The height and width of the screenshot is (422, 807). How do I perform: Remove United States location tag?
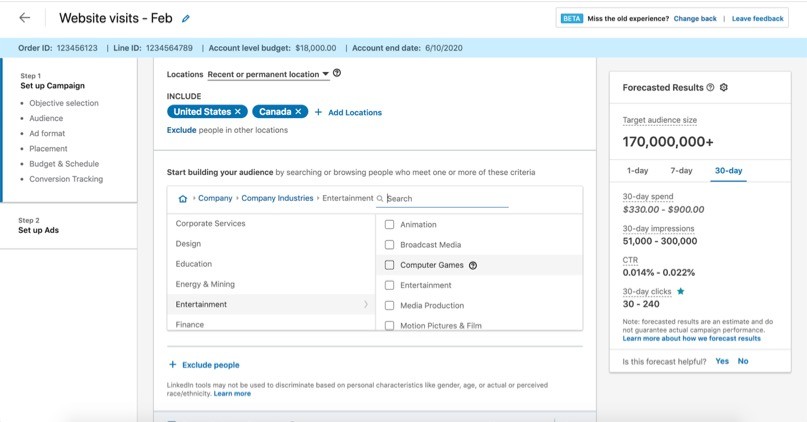(x=238, y=112)
